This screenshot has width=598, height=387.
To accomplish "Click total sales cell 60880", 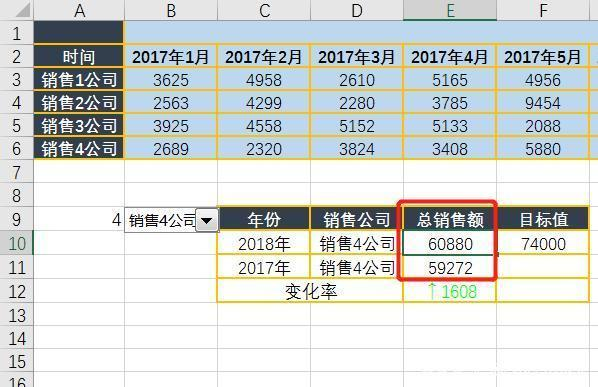I will point(450,243).
